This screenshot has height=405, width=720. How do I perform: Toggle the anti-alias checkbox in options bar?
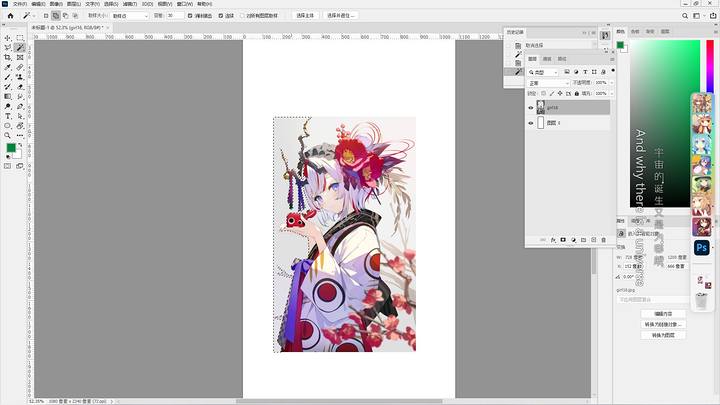pos(190,16)
